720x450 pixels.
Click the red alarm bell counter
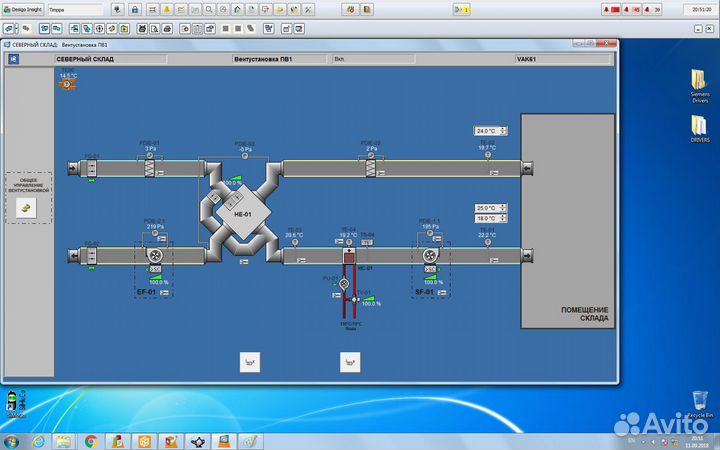point(611,9)
